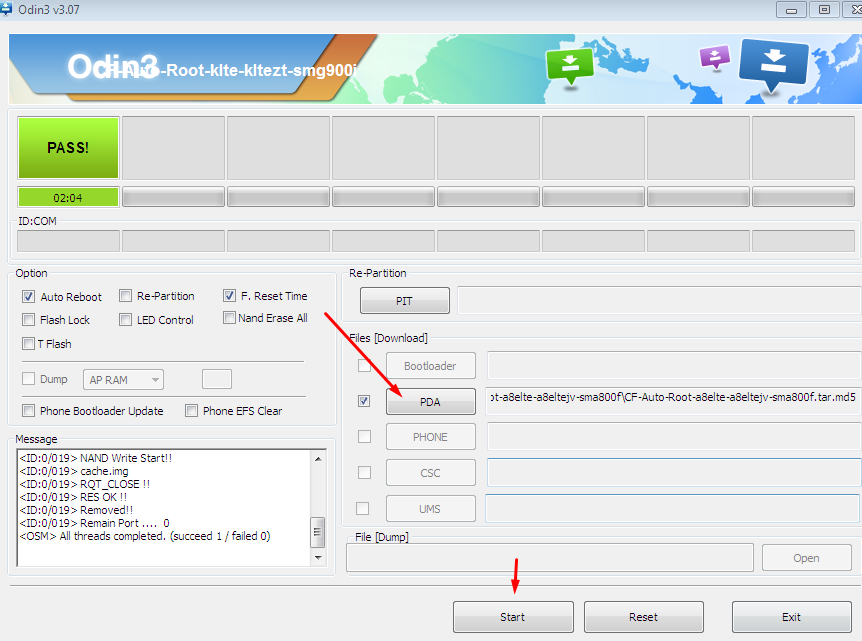Viewport: 862px width, 641px height.
Task: Click the Open button for File Dump
Action: pos(806,558)
